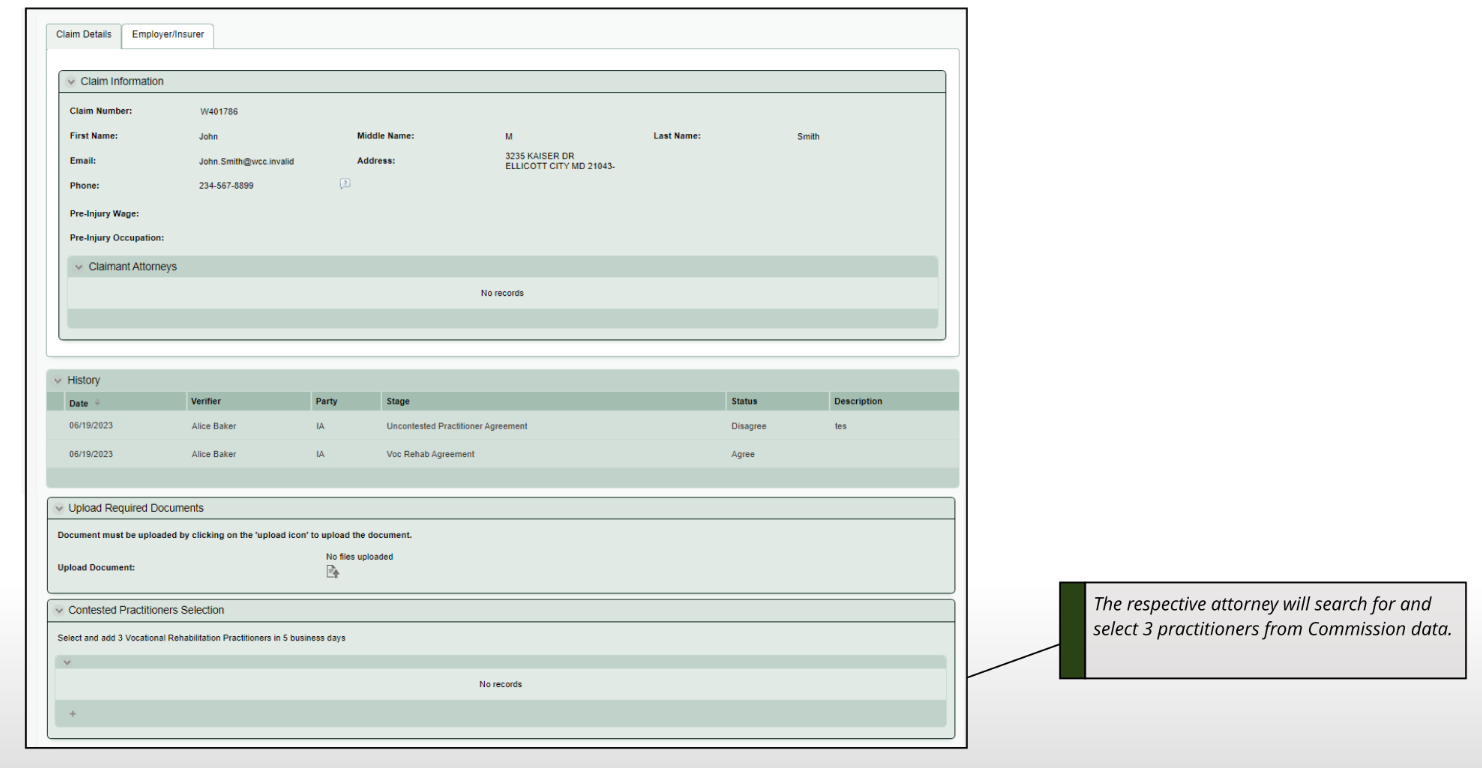Collapse the History section
This screenshot has width=1482, height=768.
59,380
